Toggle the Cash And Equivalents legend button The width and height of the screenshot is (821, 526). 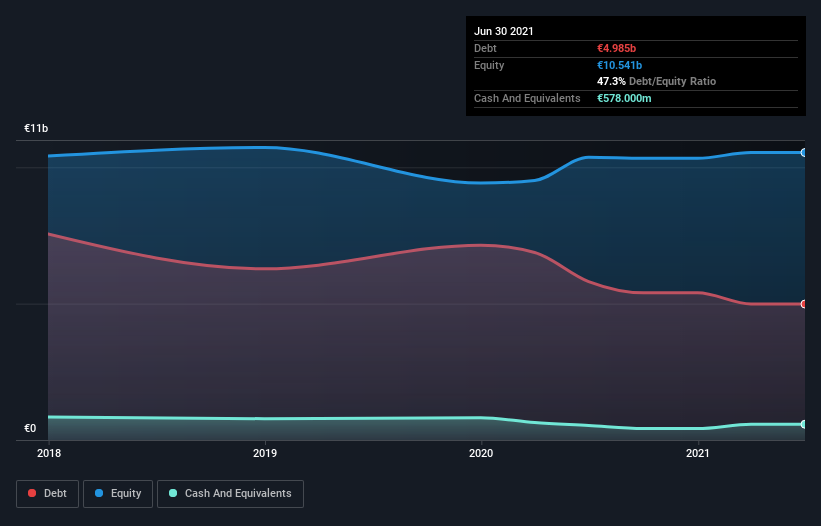tap(230, 494)
